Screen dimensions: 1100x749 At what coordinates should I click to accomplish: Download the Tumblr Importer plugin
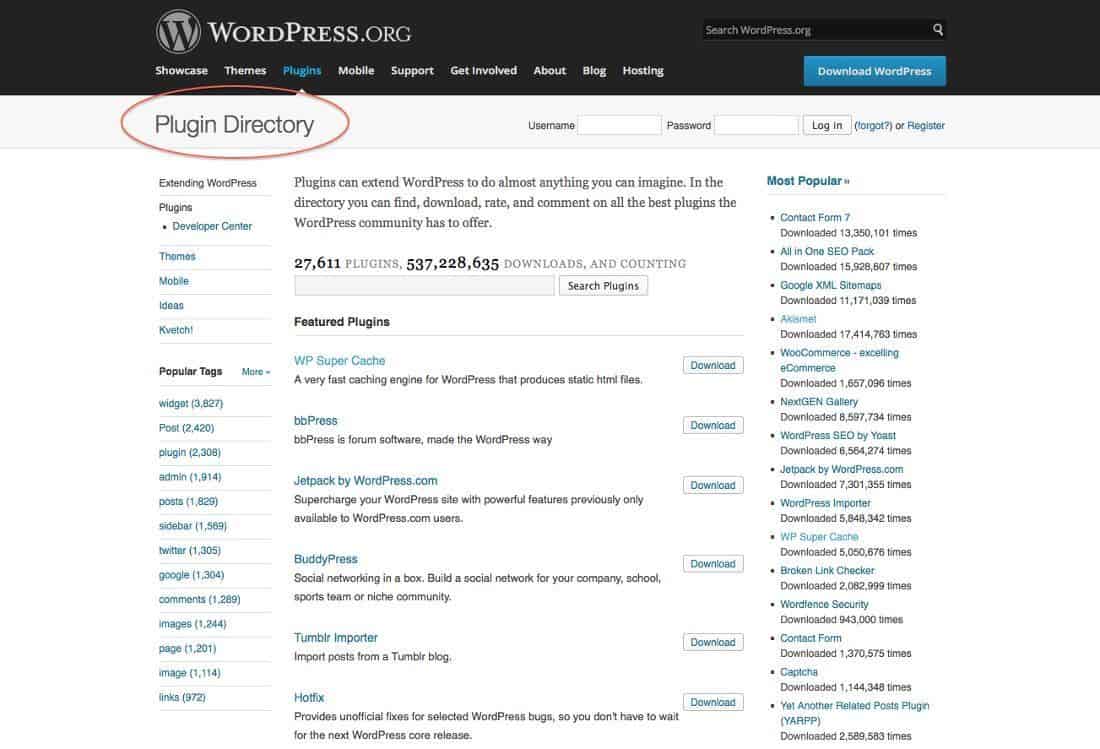point(713,642)
